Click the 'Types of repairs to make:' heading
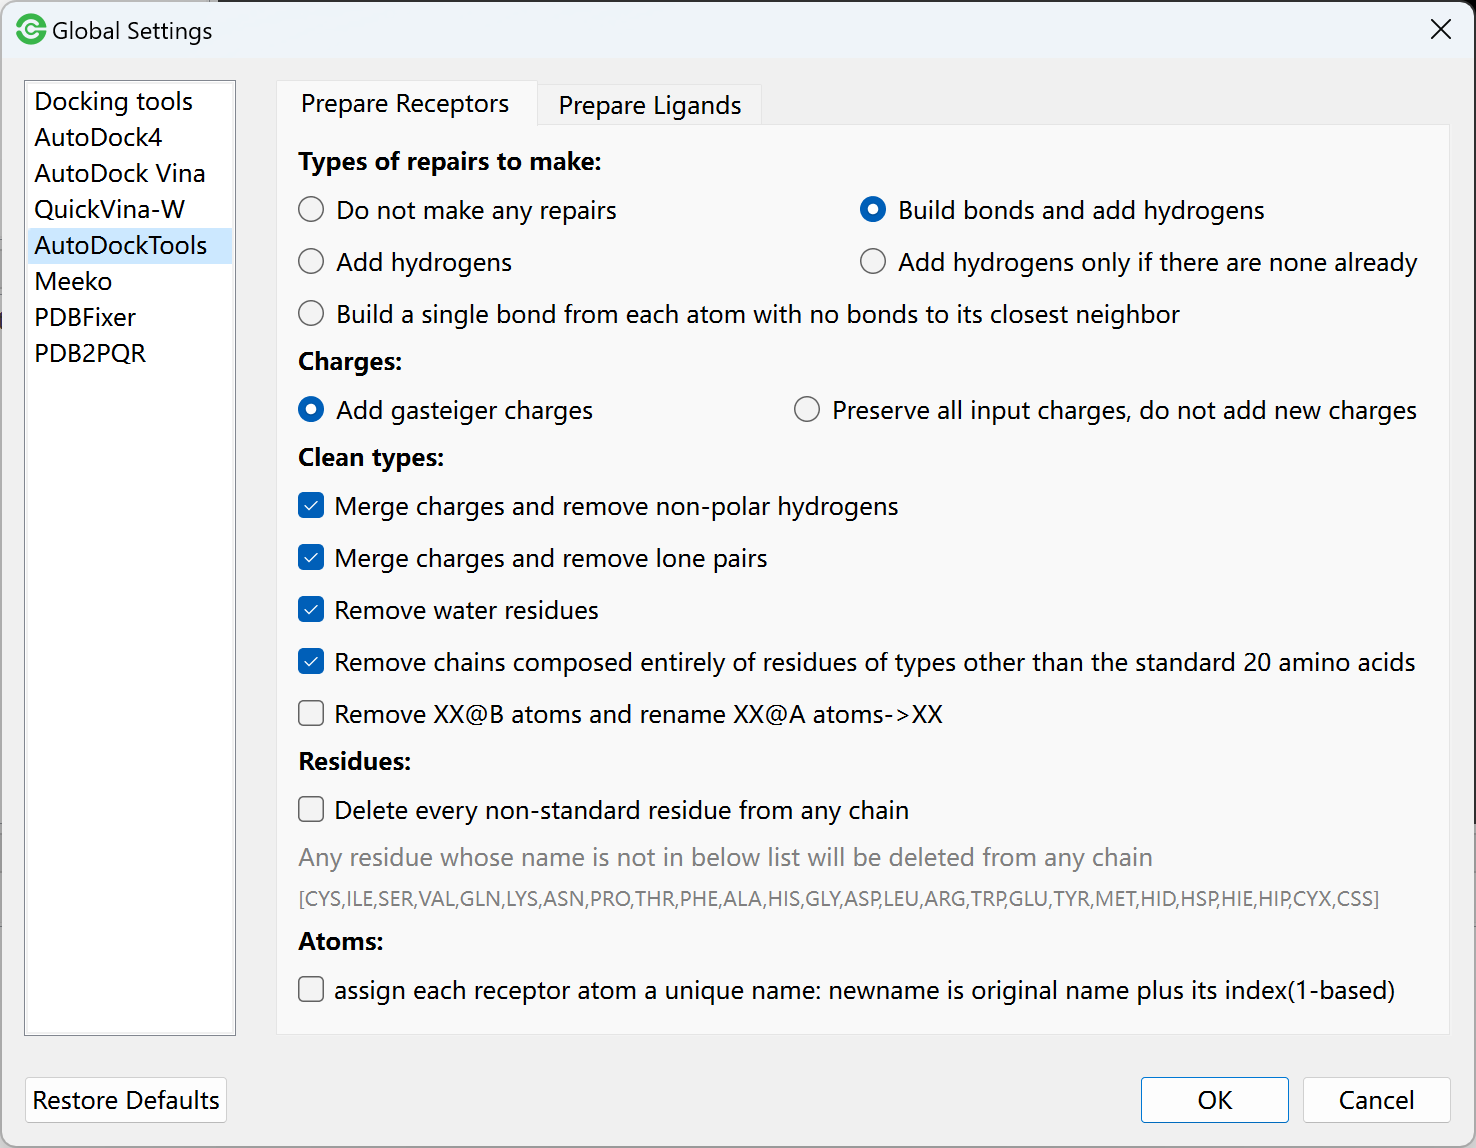The image size is (1476, 1148). click(450, 162)
